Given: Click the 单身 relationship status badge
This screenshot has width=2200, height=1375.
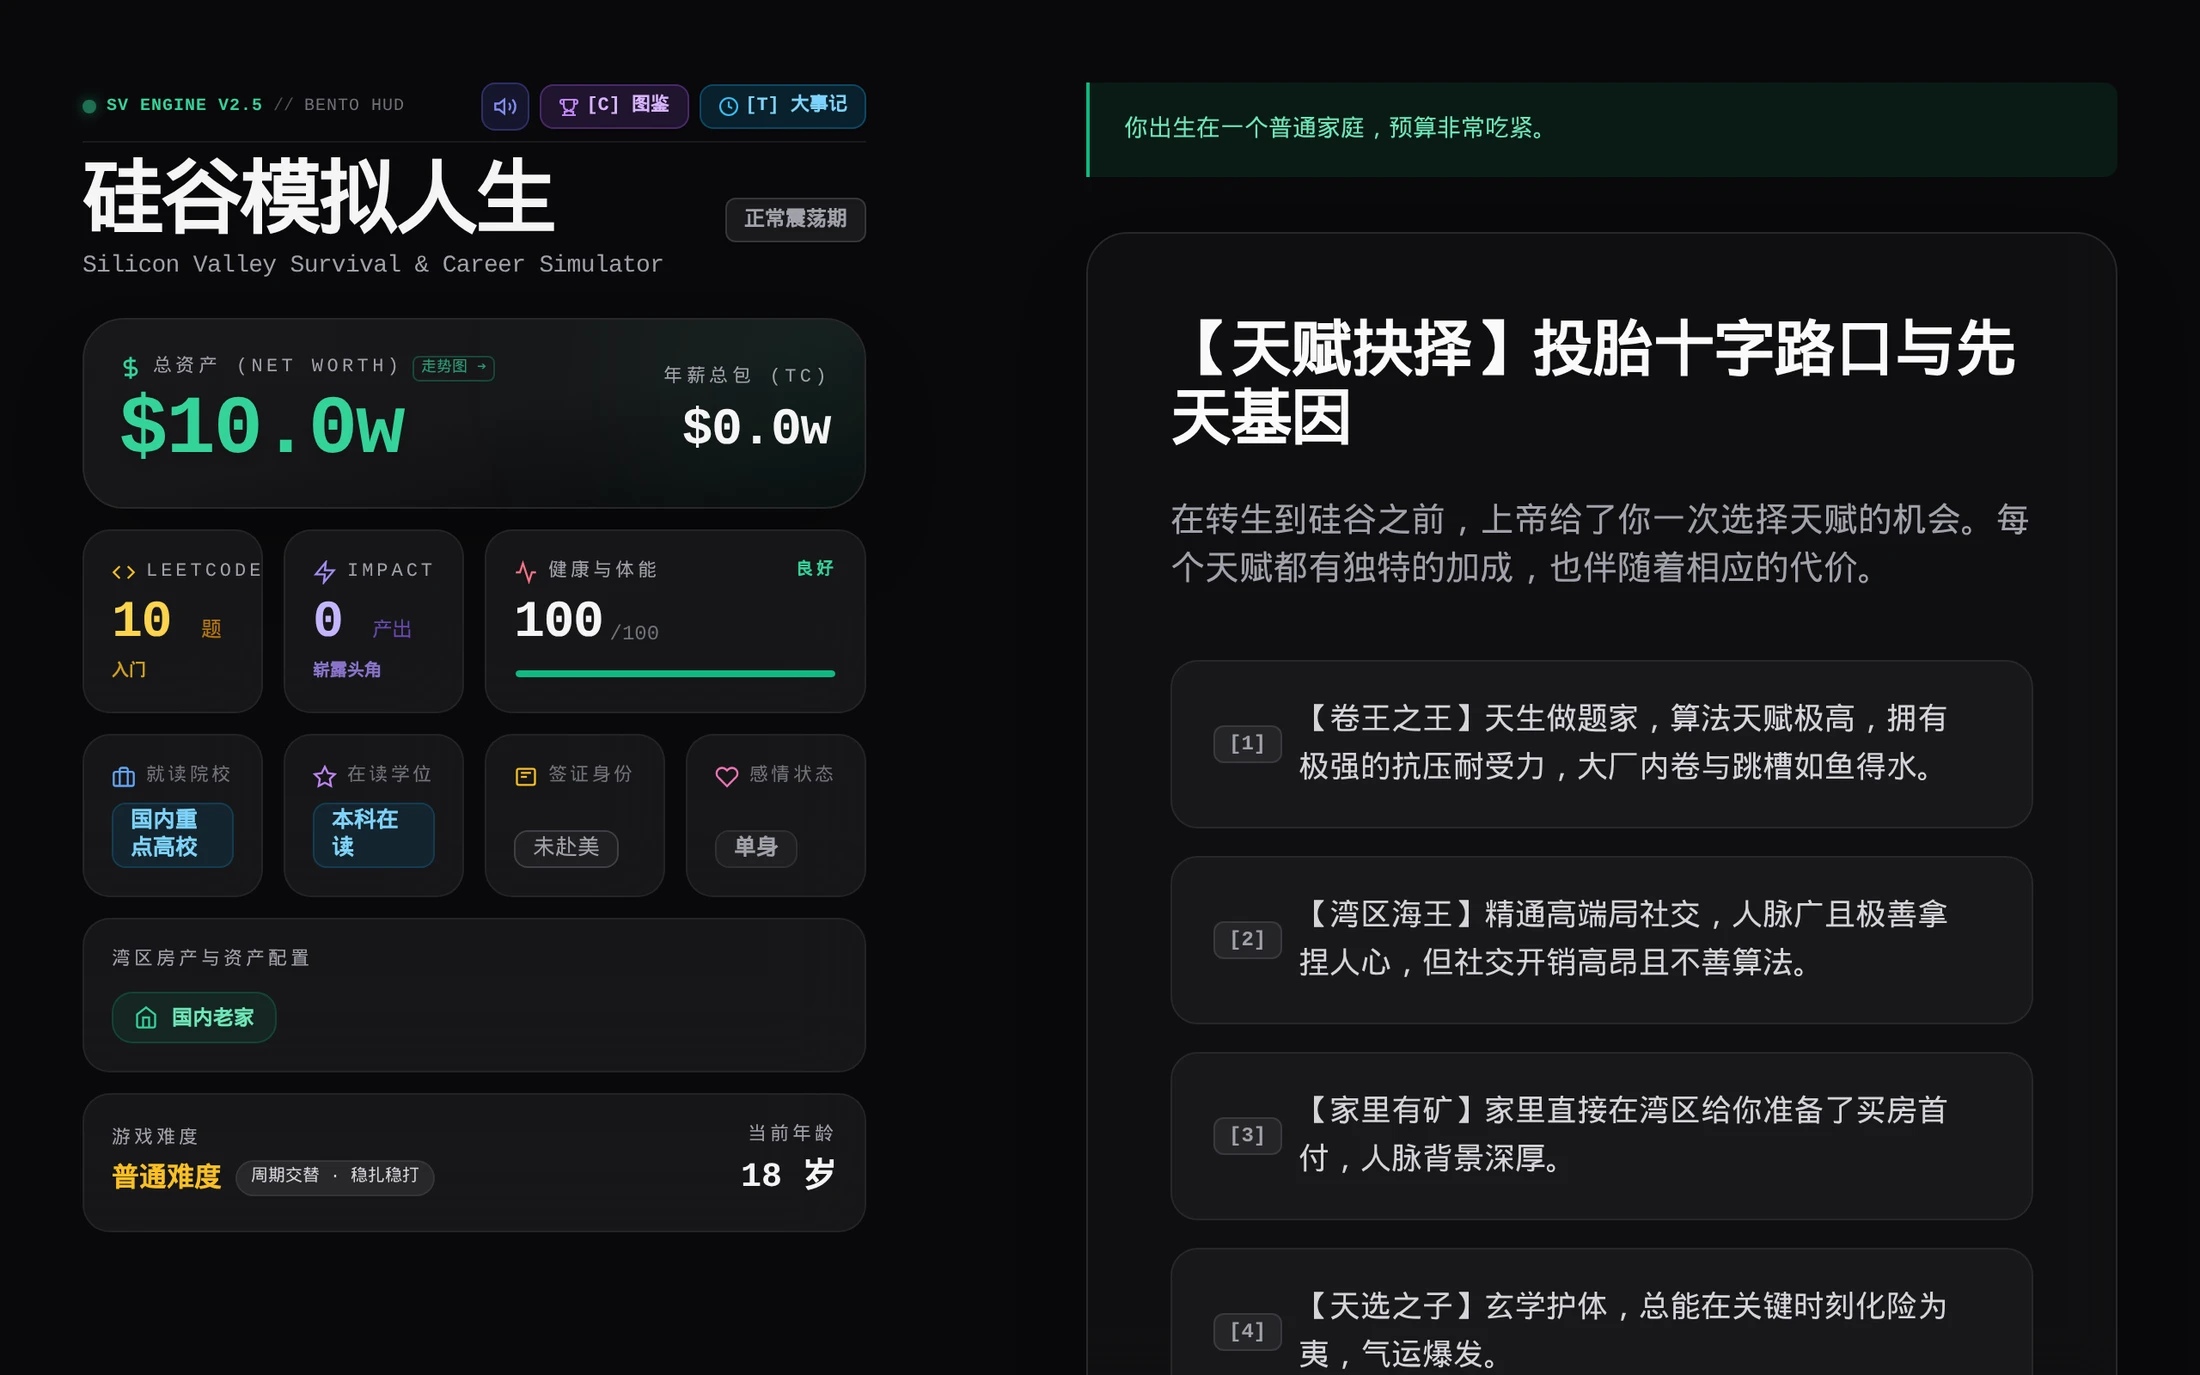Looking at the screenshot, I should [756, 848].
